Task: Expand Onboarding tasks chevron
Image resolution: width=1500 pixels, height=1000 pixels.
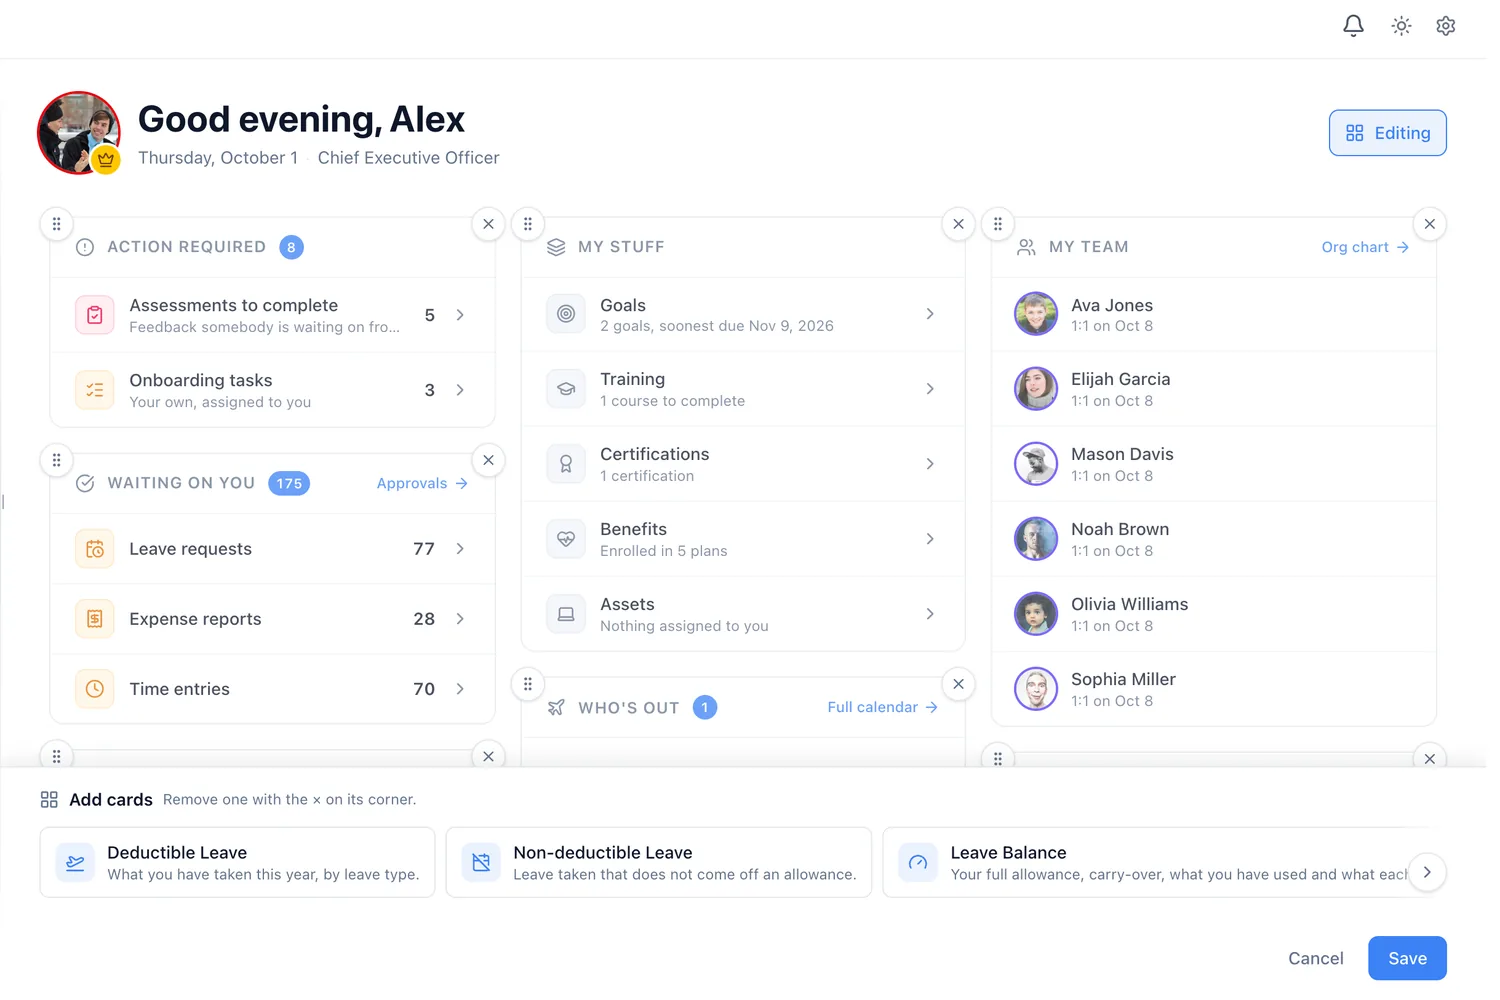Action: [460, 390]
